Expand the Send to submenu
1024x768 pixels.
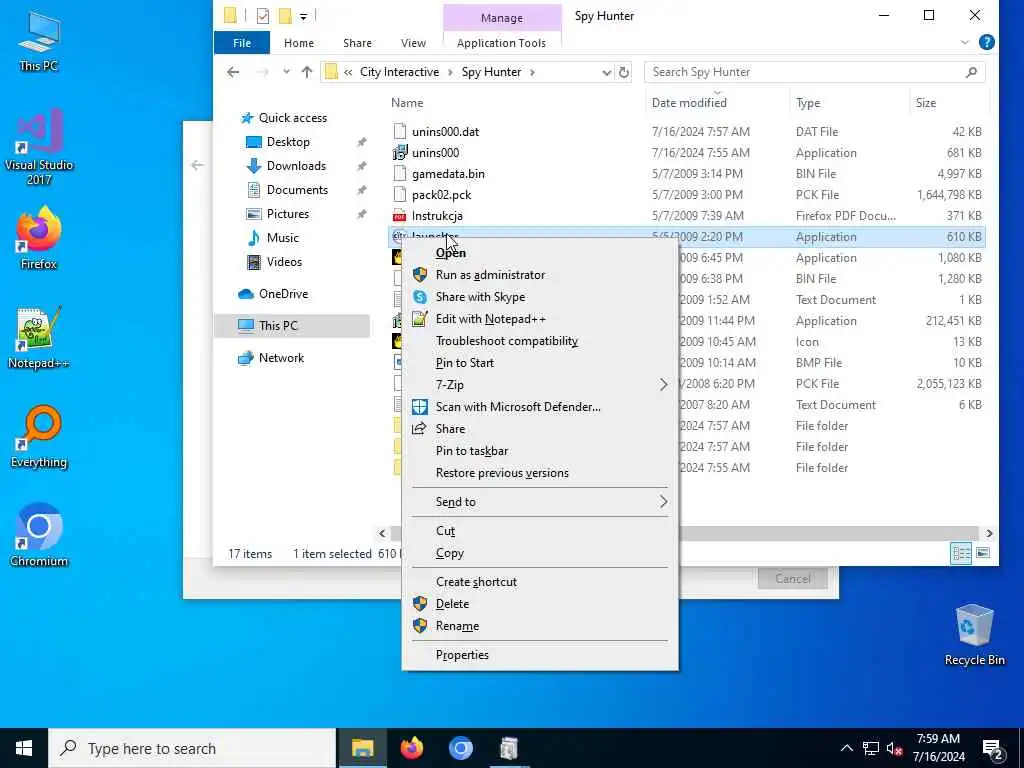pos(664,502)
